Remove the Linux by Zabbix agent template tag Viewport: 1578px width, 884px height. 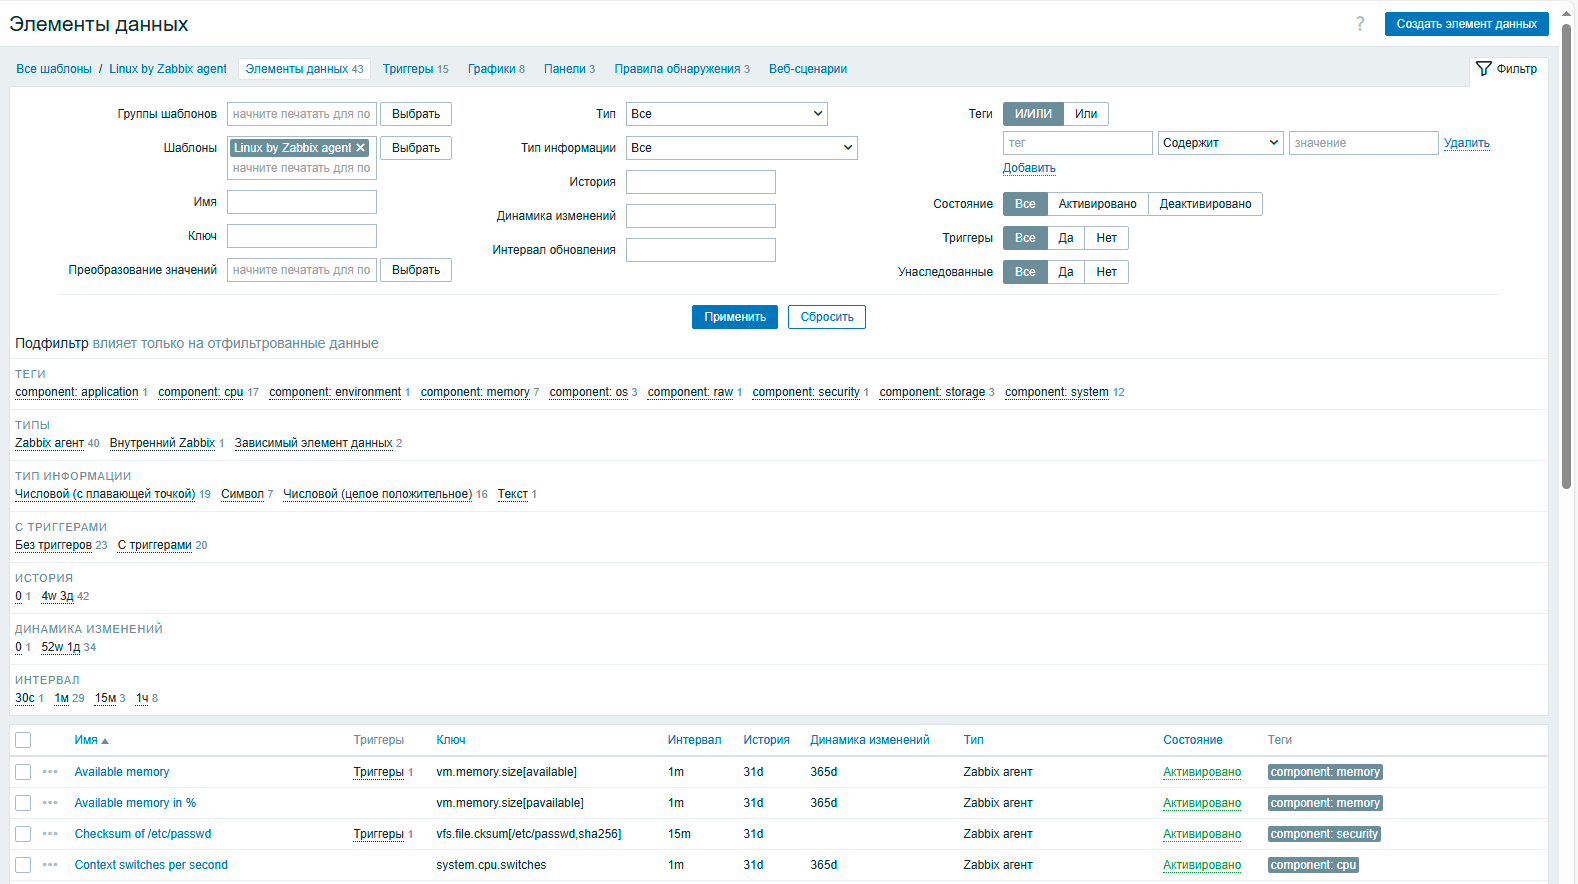pyautogui.click(x=361, y=148)
